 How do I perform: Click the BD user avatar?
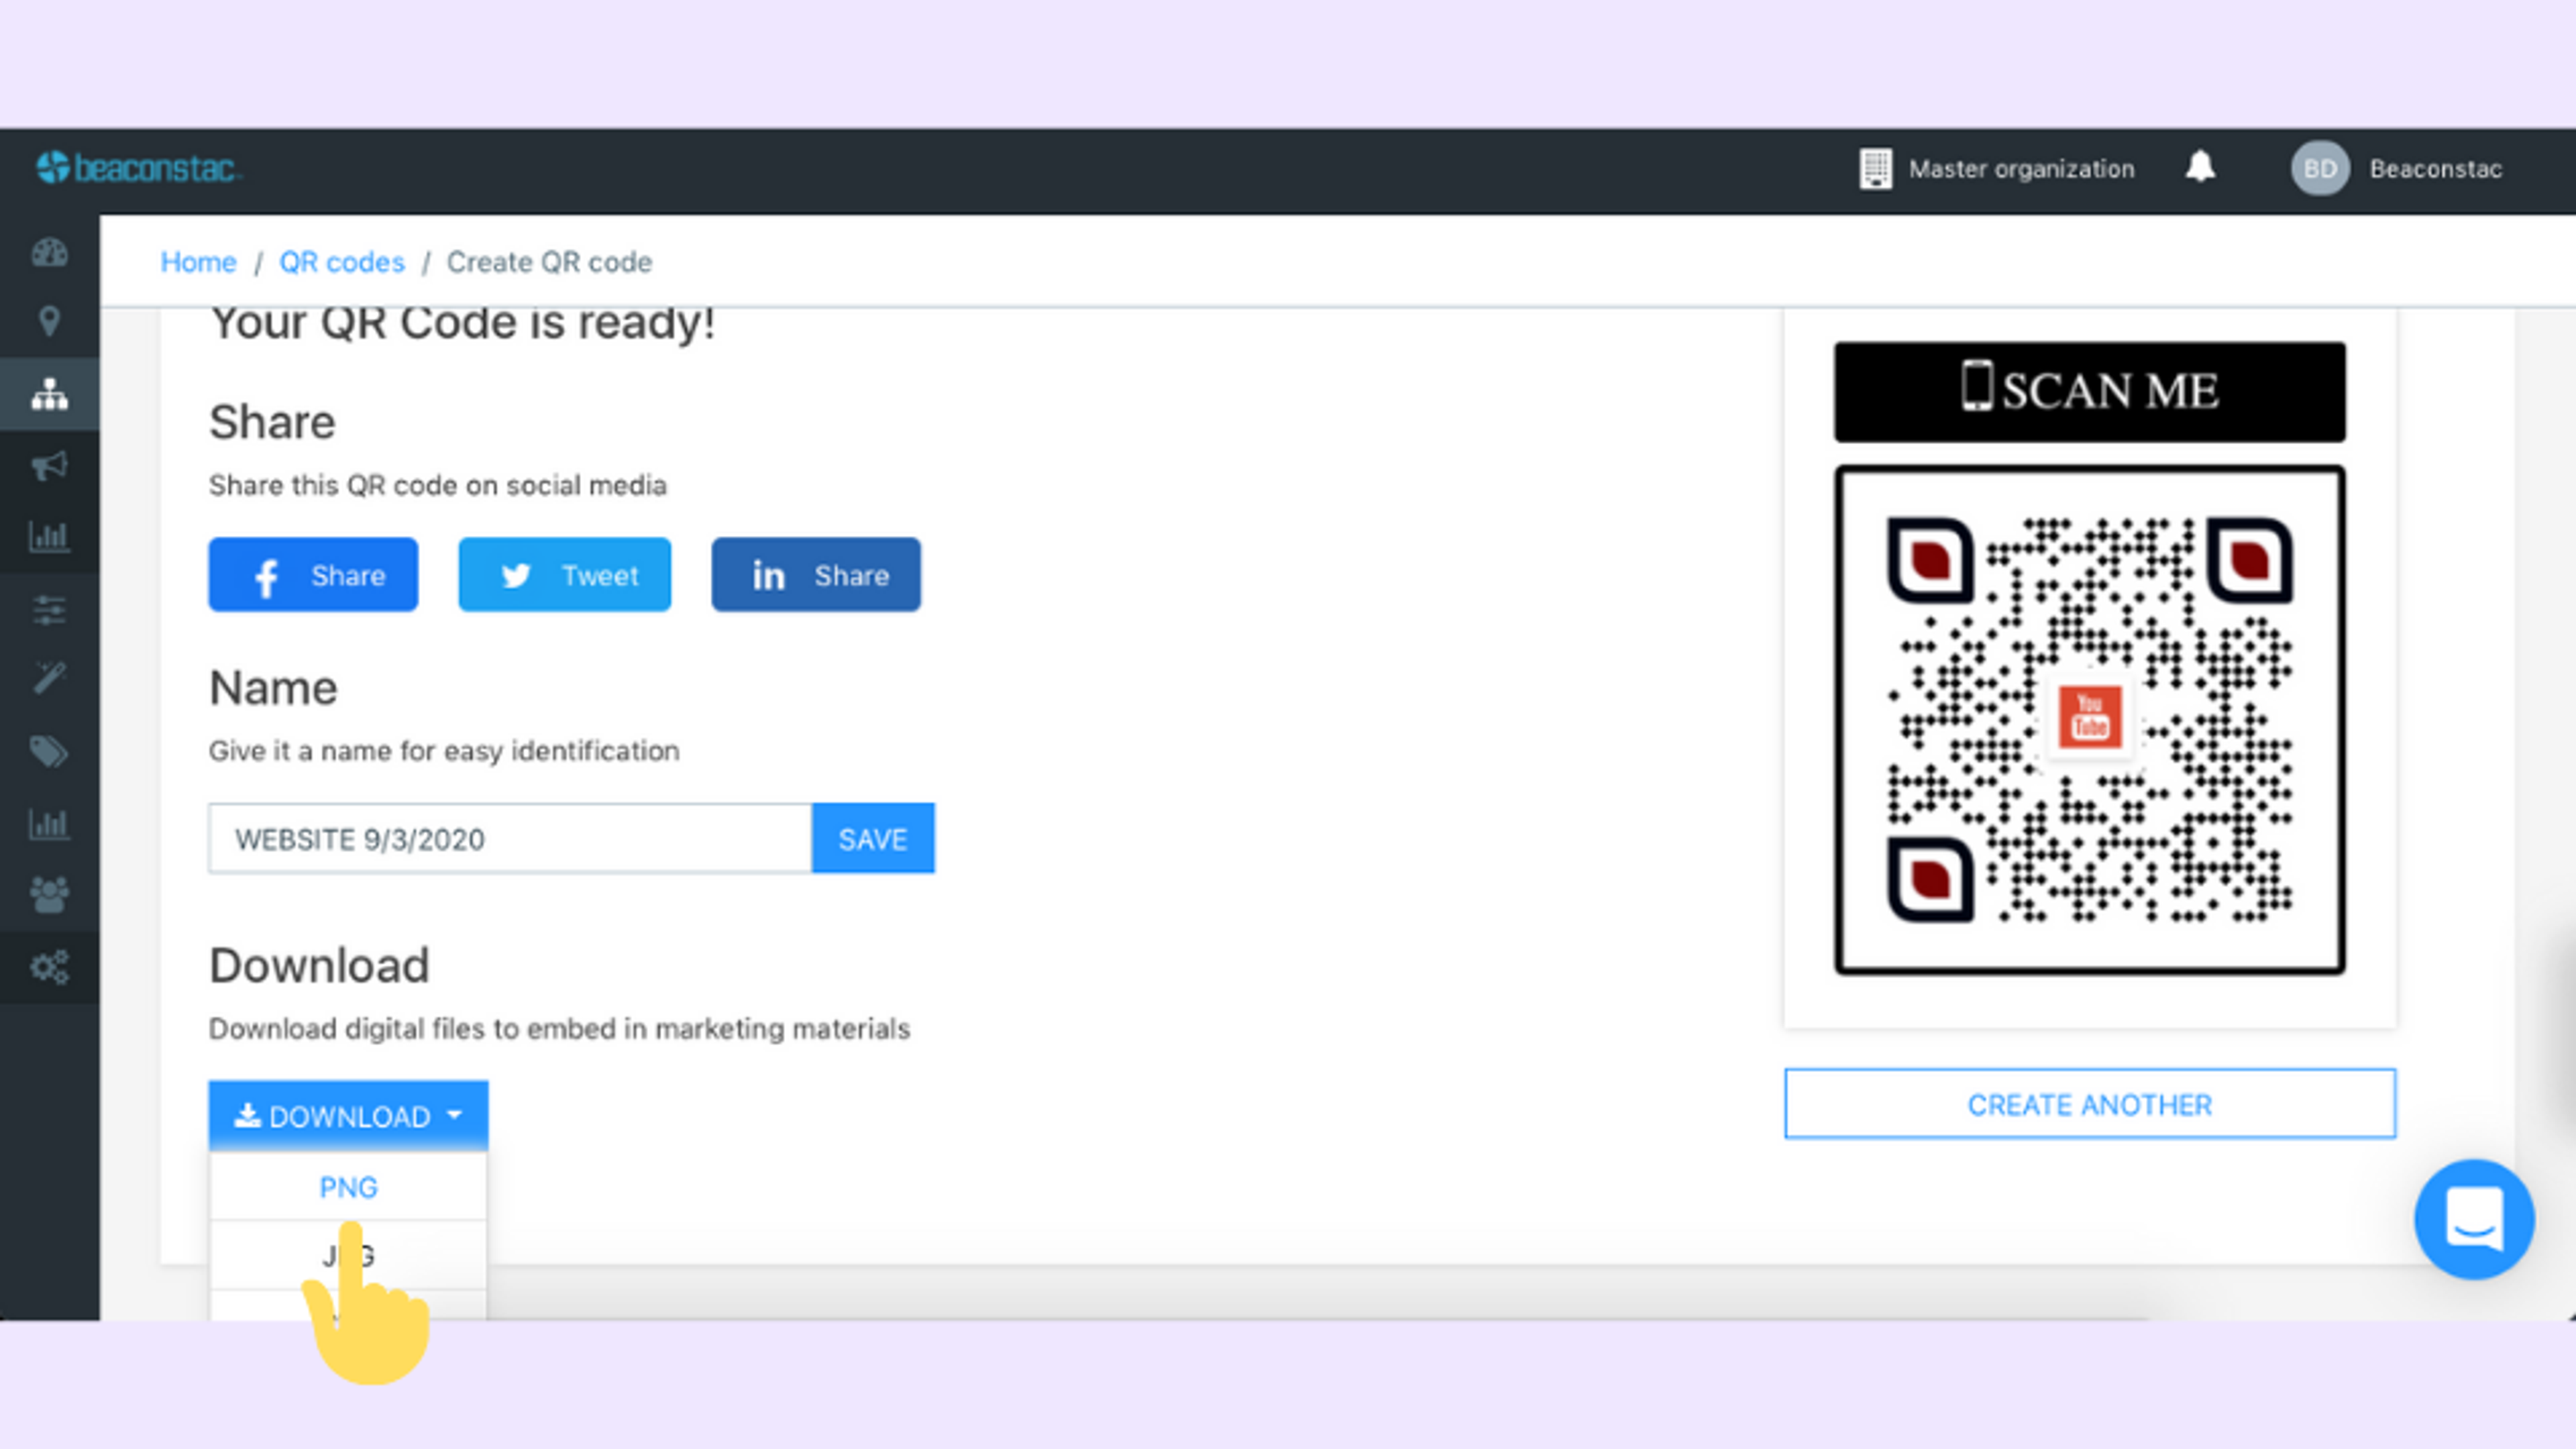pyautogui.click(x=2320, y=168)
